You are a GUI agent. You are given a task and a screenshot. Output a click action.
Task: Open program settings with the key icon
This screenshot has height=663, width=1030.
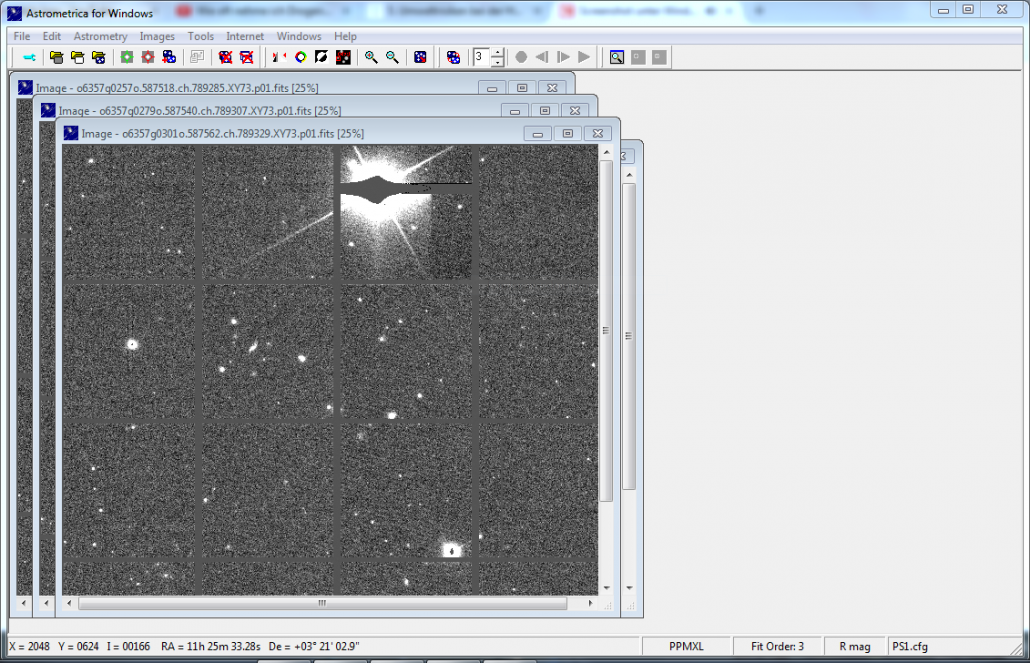point(28,57)
